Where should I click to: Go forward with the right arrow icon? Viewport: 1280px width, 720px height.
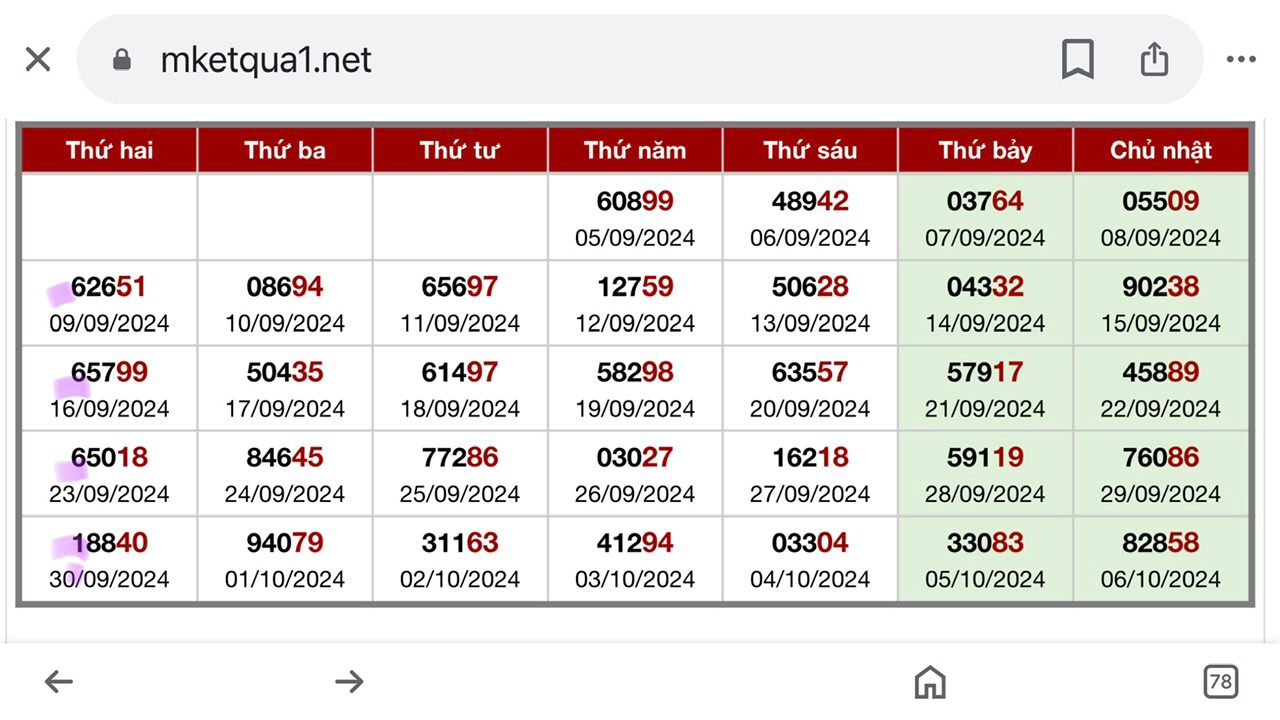(x=349, y=682)
